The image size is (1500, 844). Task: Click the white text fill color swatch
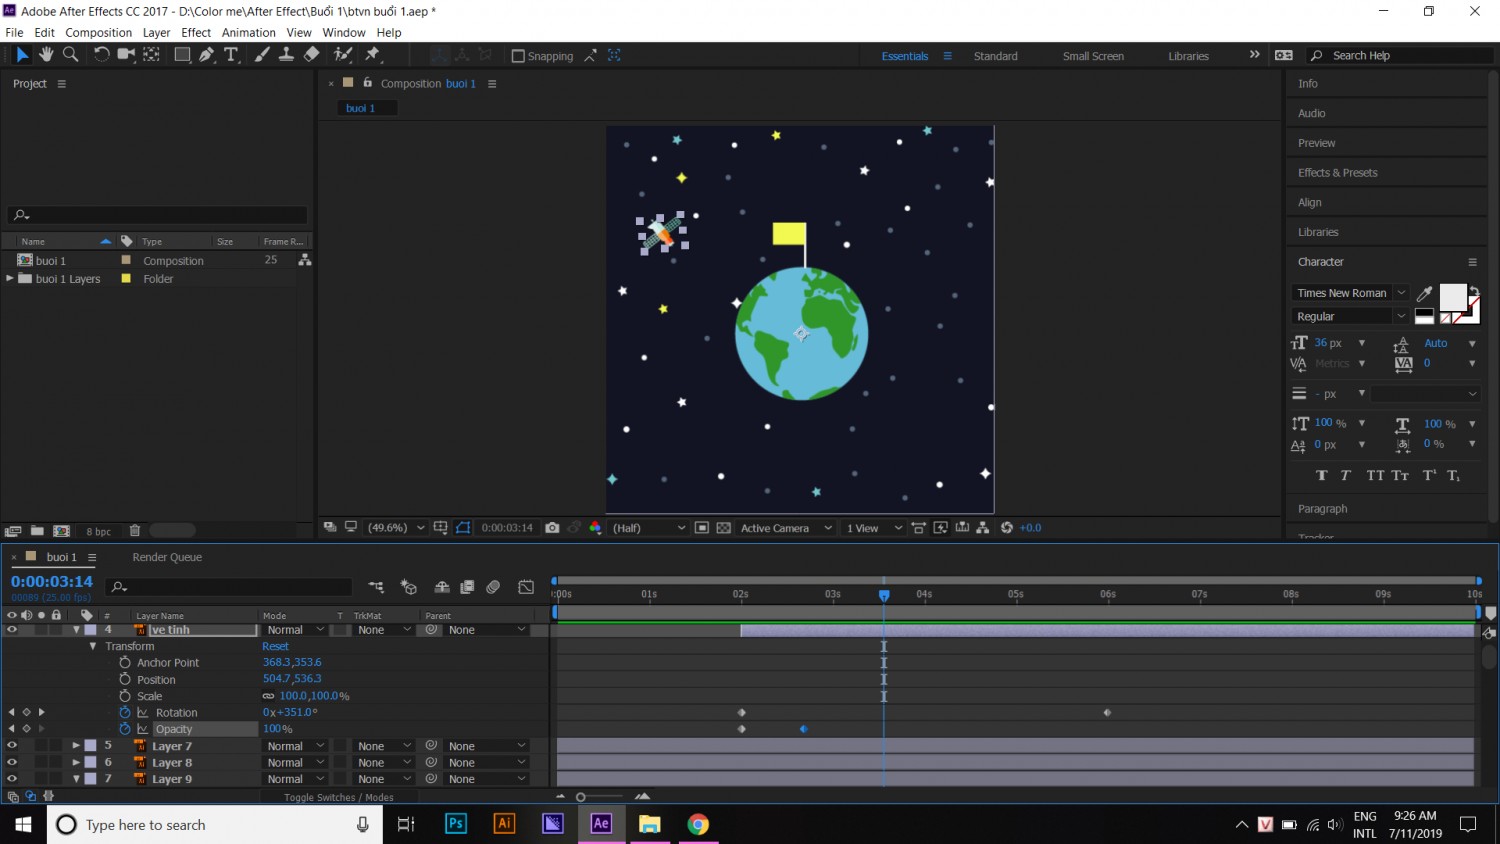1452,297
